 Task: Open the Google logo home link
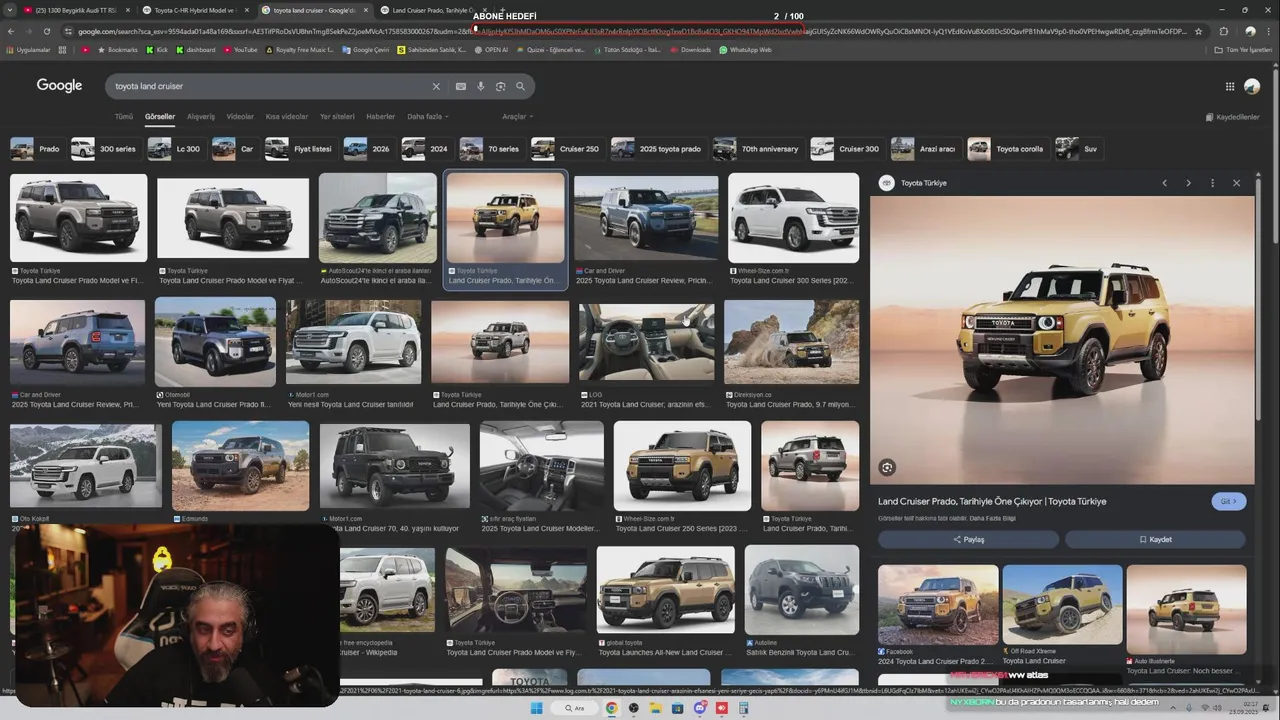59,86
